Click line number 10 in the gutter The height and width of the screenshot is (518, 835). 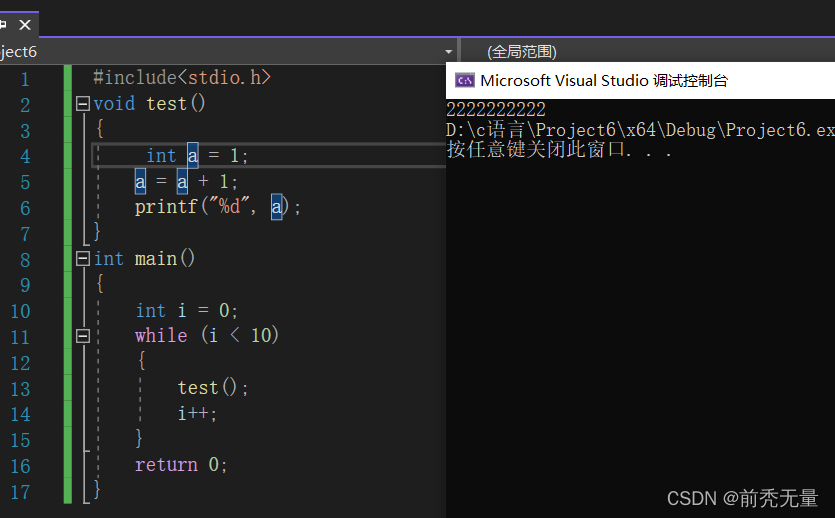(20, 311)
